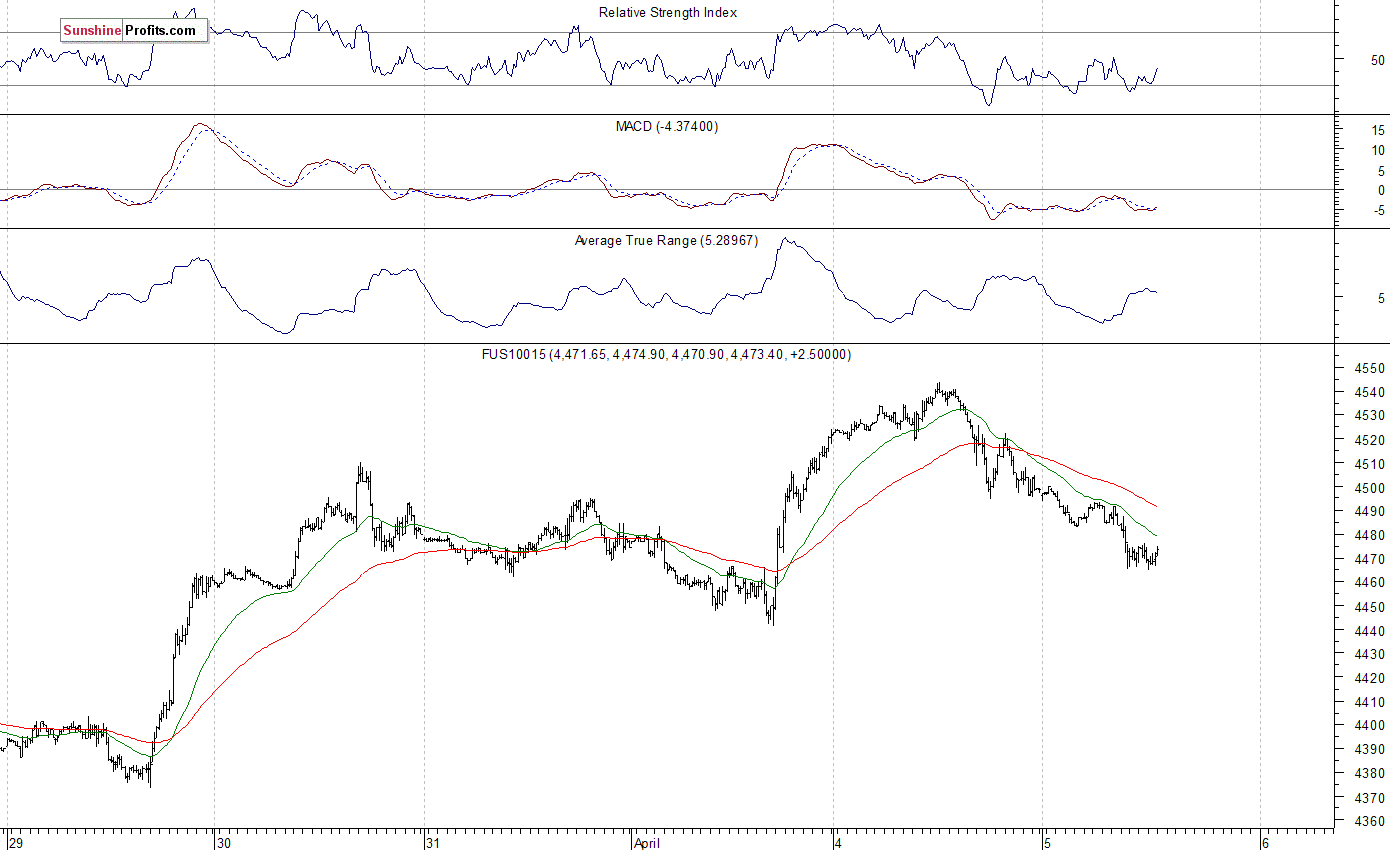Click price axis label 4360
Image resolution: width=1390 pixels, height=850 pixels.
pos(1370,822)
